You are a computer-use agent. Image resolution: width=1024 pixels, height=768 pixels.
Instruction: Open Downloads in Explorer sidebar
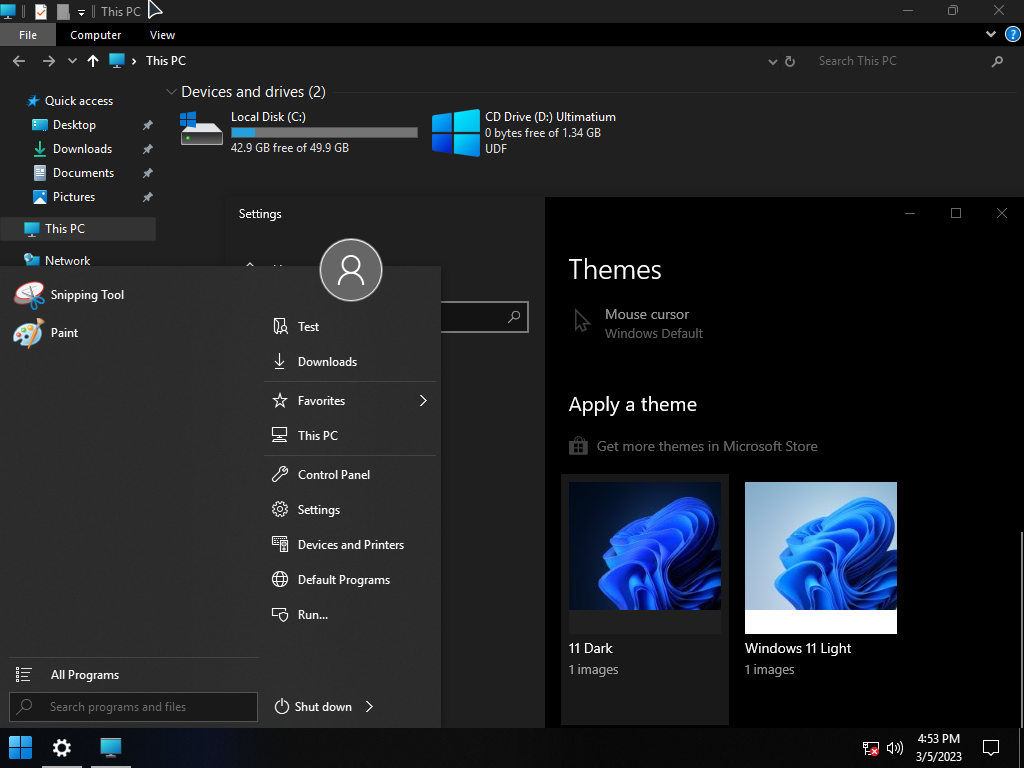tap(72, 149)
